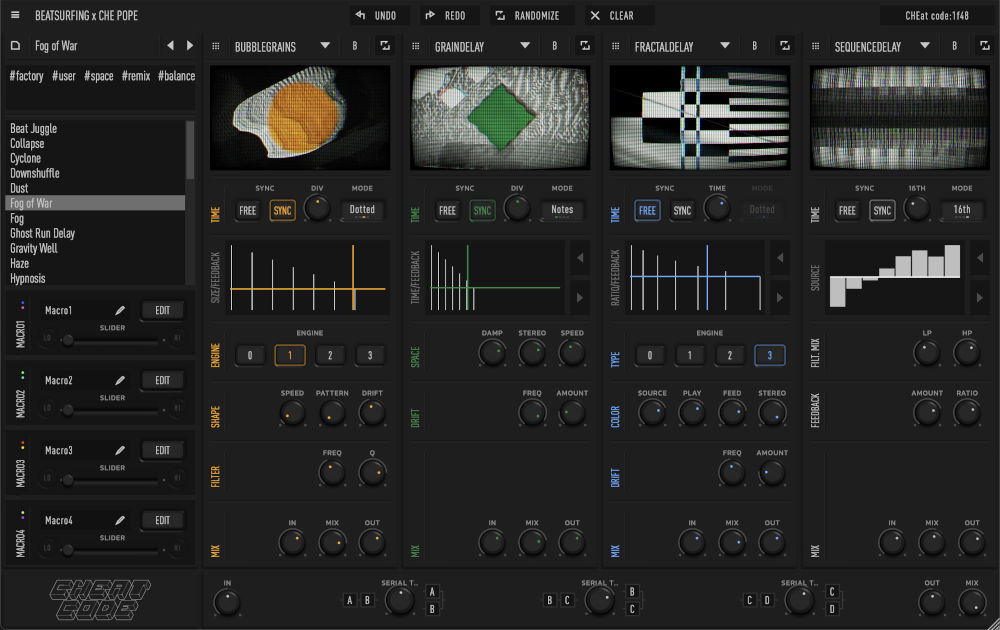Image resolution: width=1000 pixels, height=630 pixels.
Task: Click the new preset page icon
Action: (x=15, y=46)
